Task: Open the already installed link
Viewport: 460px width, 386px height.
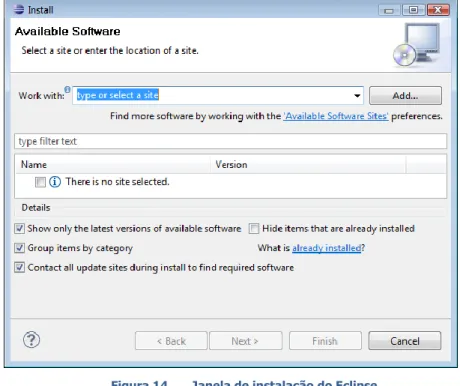Action: pos(327,248)
